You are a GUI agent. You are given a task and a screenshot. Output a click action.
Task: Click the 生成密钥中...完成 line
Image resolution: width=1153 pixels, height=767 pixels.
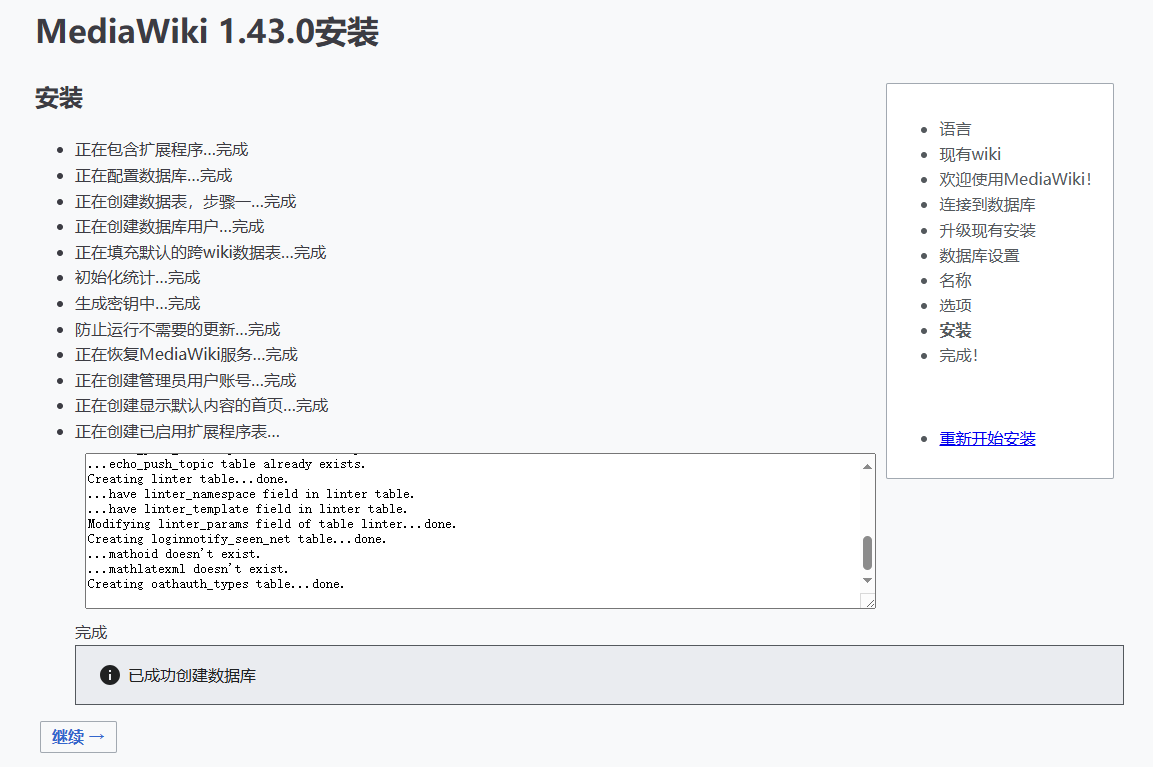[x=138, y=304]
